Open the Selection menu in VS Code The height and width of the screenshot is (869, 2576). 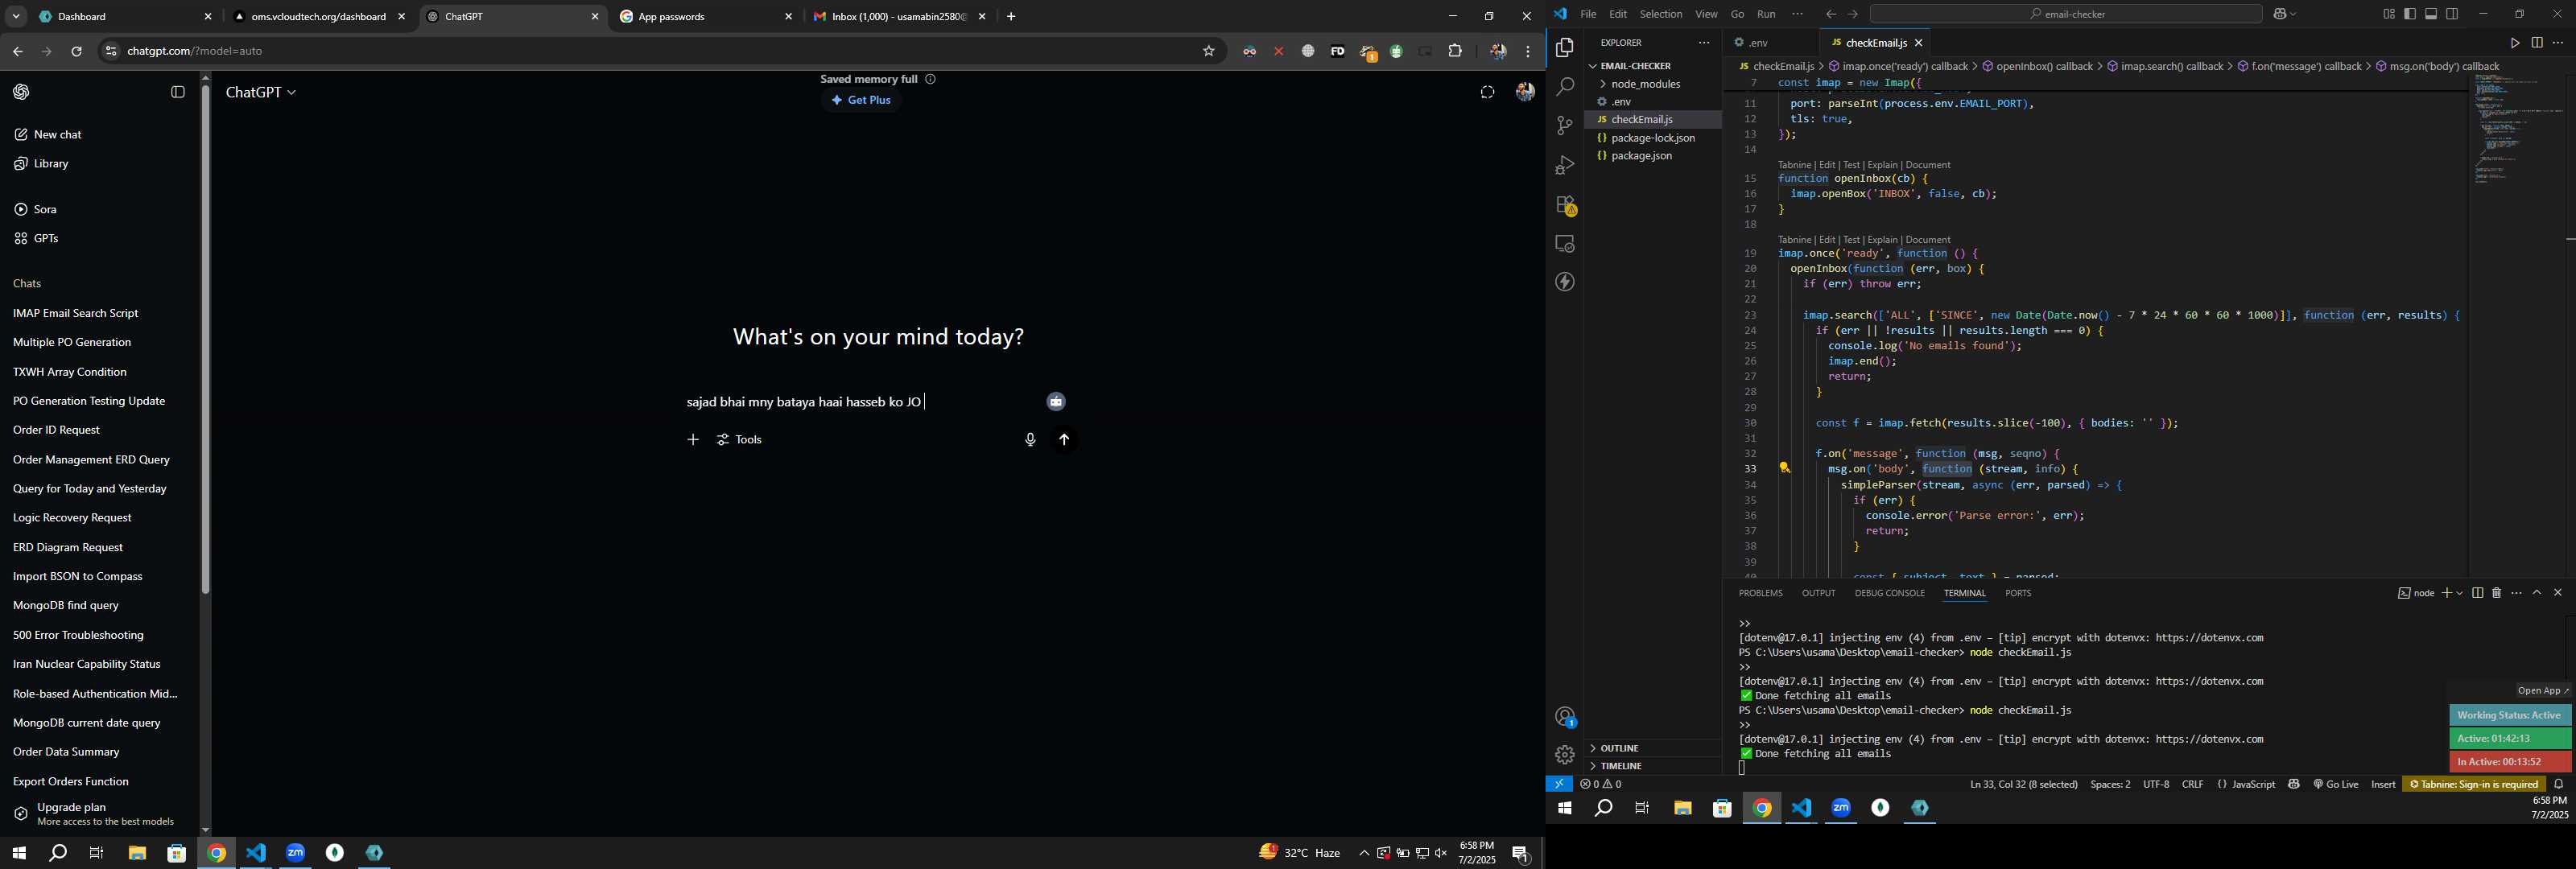click(1660, 14)
